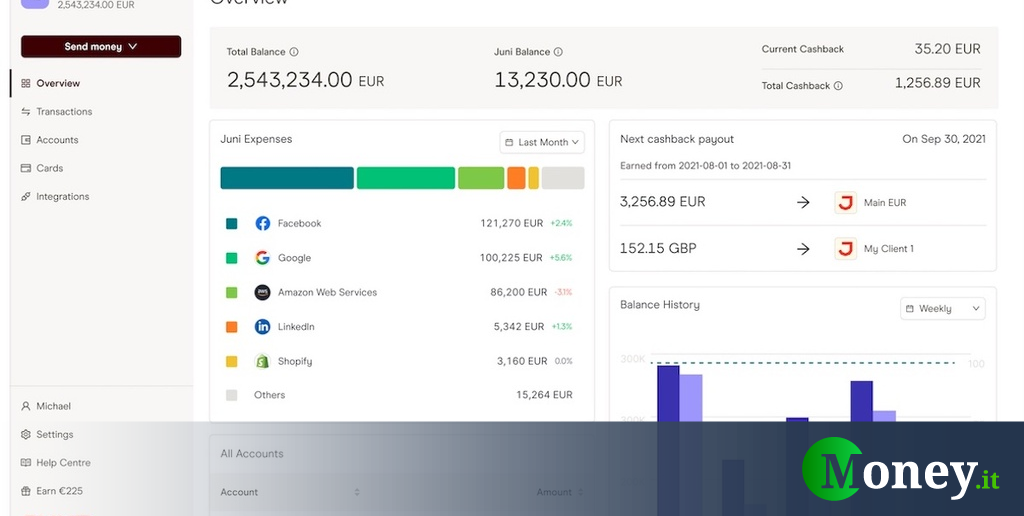Click the My Client 1 account J icon
The width and height of the screenshot is (1024, 516).
[x=846, y=248]
